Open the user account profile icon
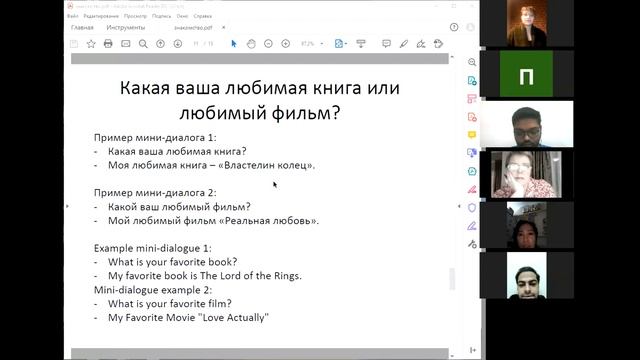 pyautogui.click(x=470, y=27)
